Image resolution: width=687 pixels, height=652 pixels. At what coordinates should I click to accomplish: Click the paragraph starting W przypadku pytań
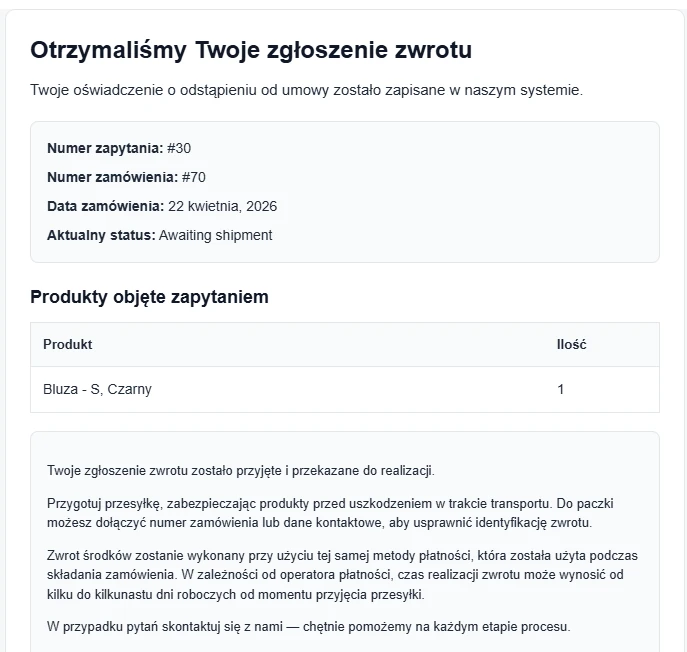(308, 627)
